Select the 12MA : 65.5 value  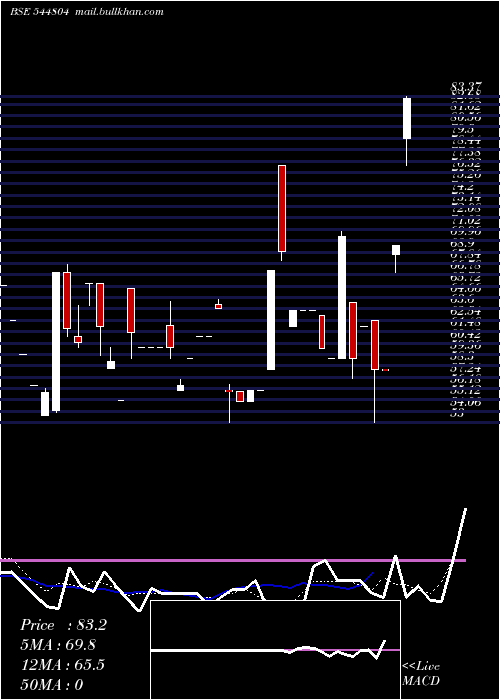click(x=63, y=665)
